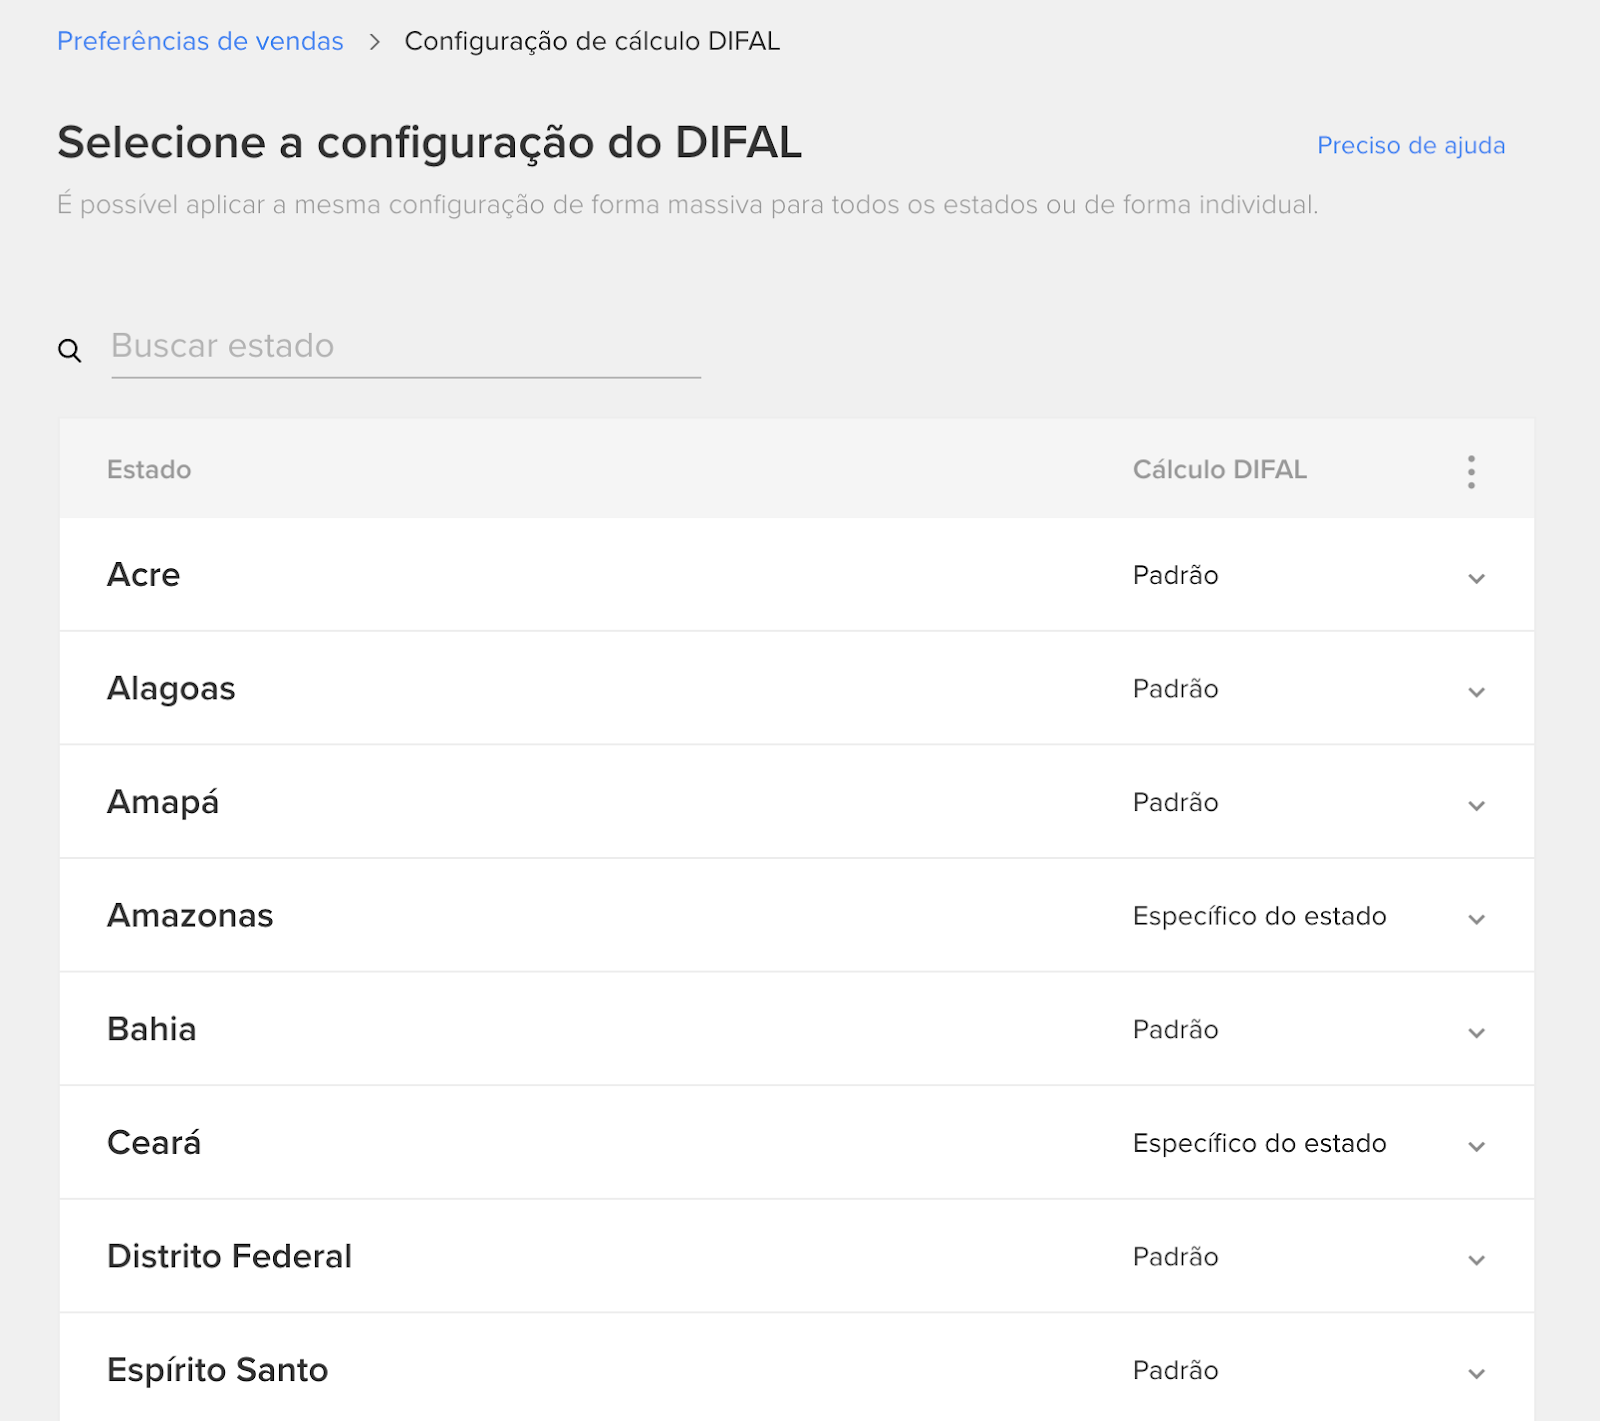Viewport: 1600px width, 1421px height.
Task: Click the breadcrumb arrow separator
Action: [x=375, y=42]
